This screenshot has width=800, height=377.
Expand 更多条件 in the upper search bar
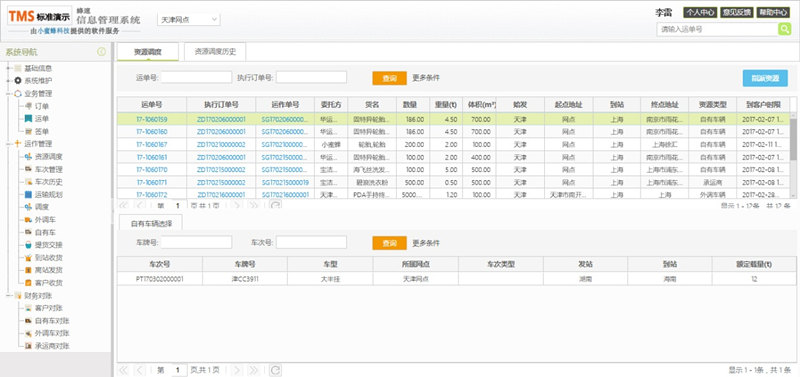pyautogui.click(x=426, y=78)
